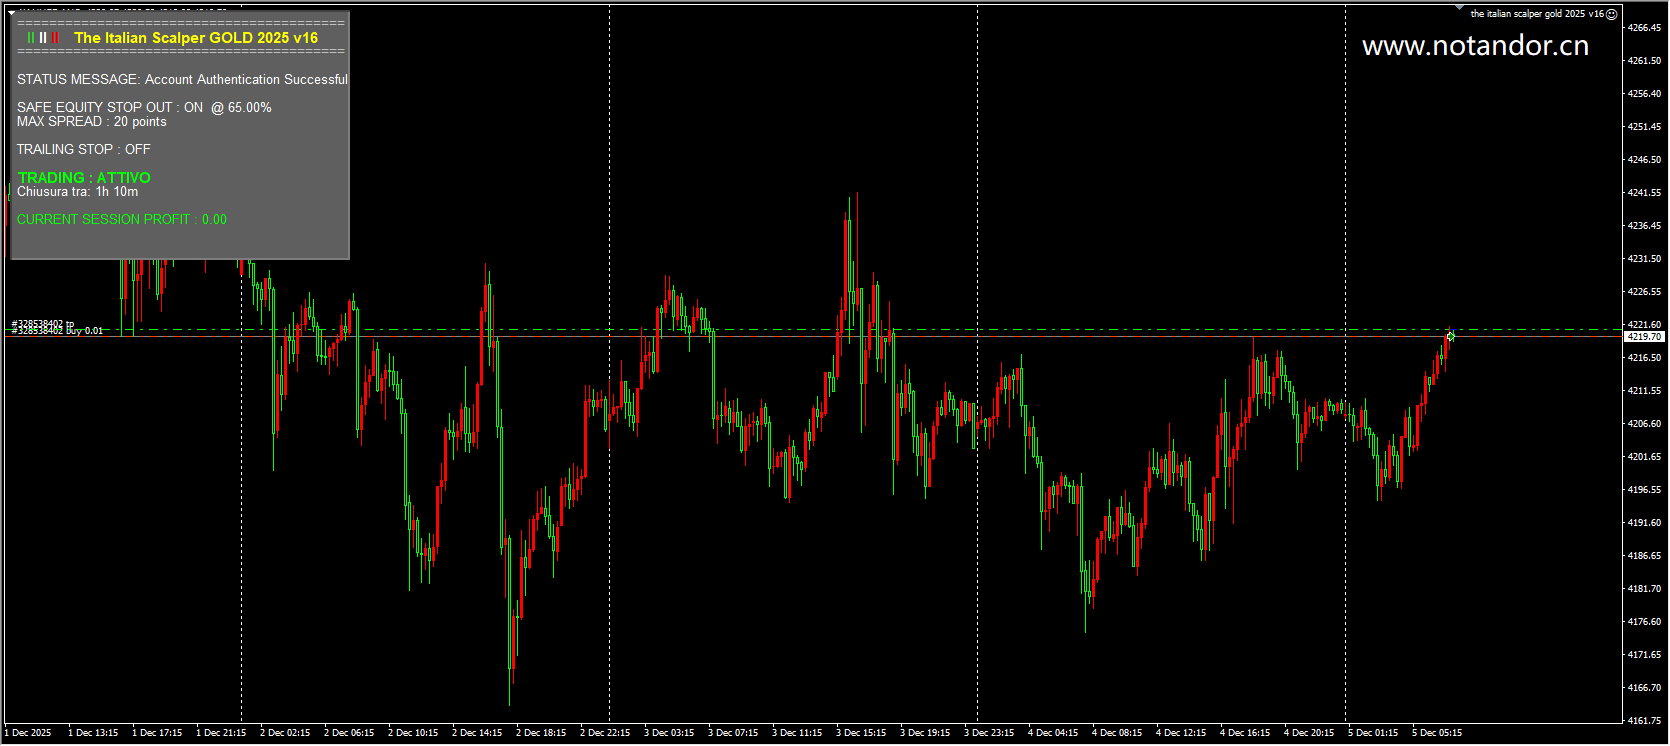Click time axis label '5 Dec 05:15'
1670x746 pixels.
coord(1437,733)
